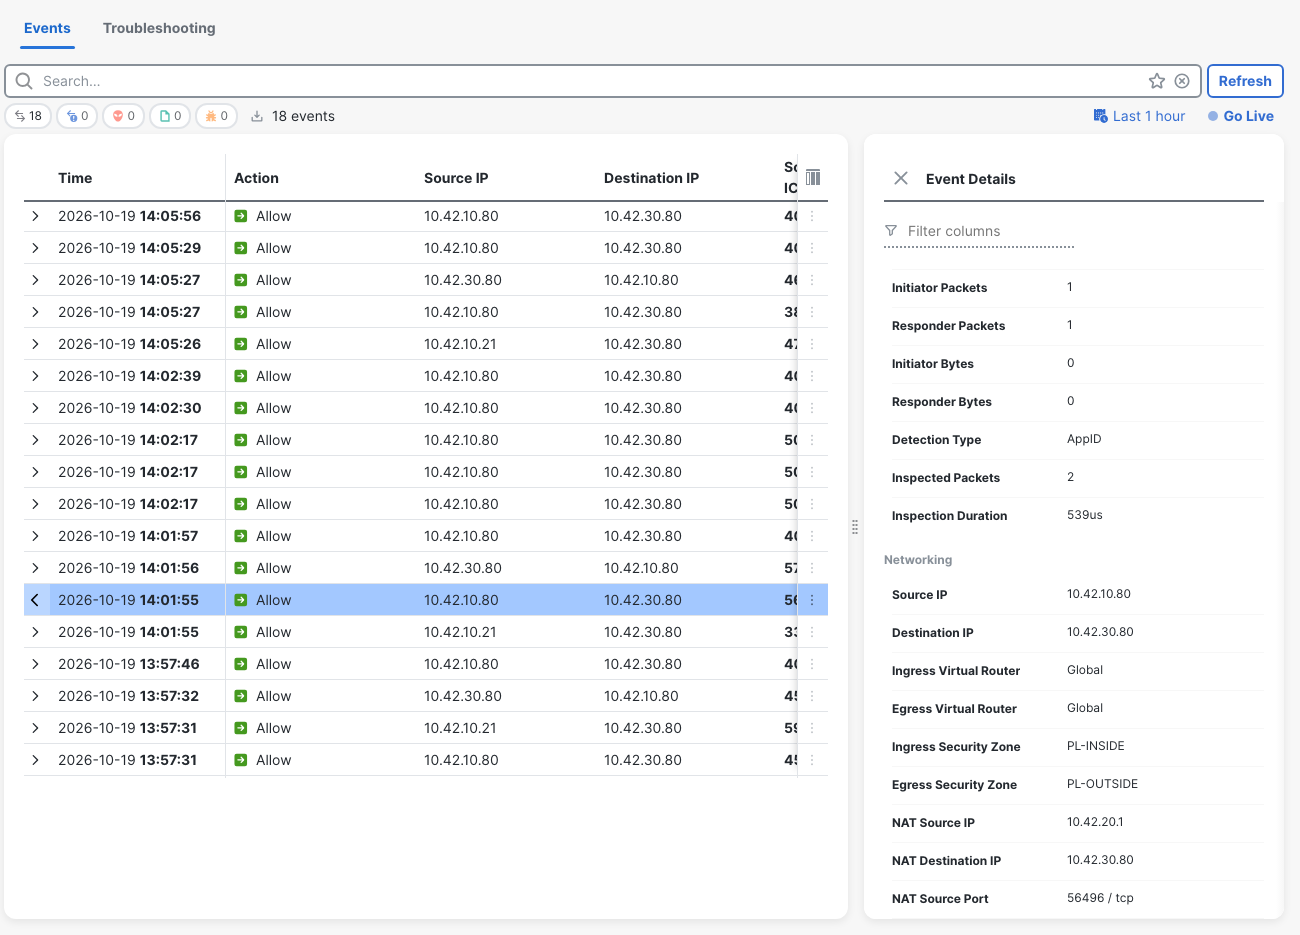Toggle the file events filter chip
Viewport: 1300px width, 935px height.
tap(170, 116)
